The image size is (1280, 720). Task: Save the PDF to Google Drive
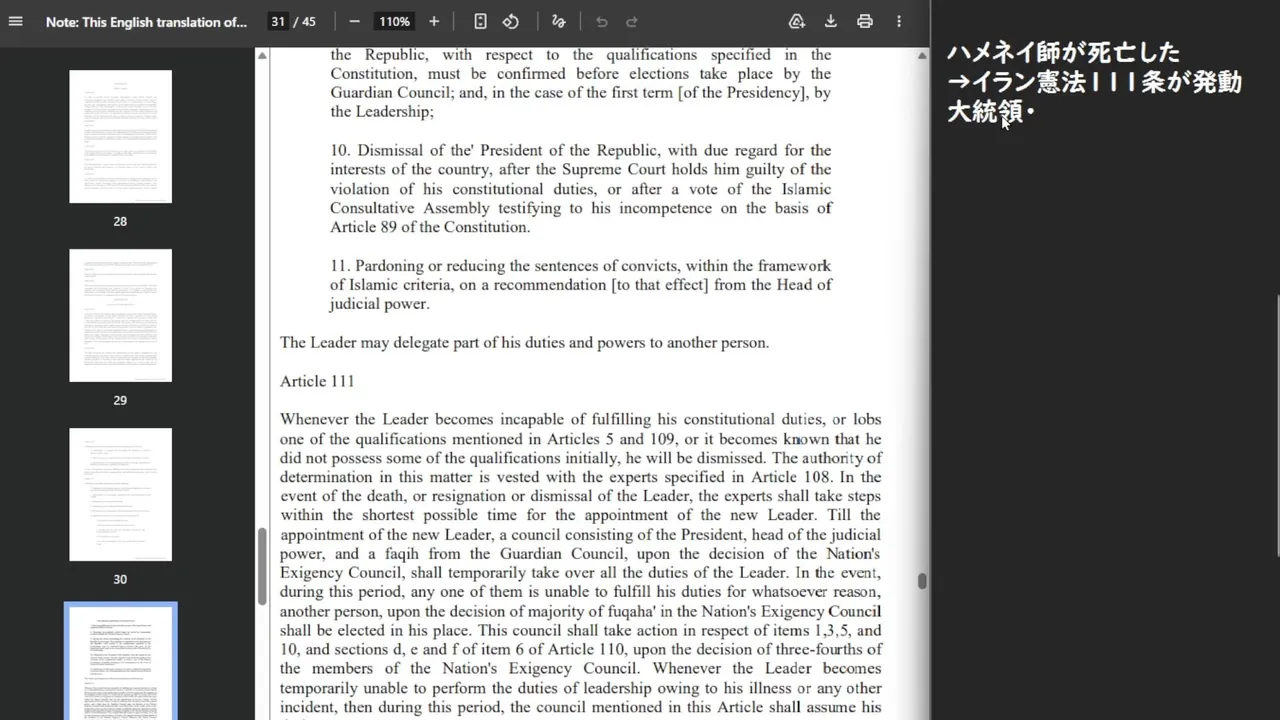797,21
